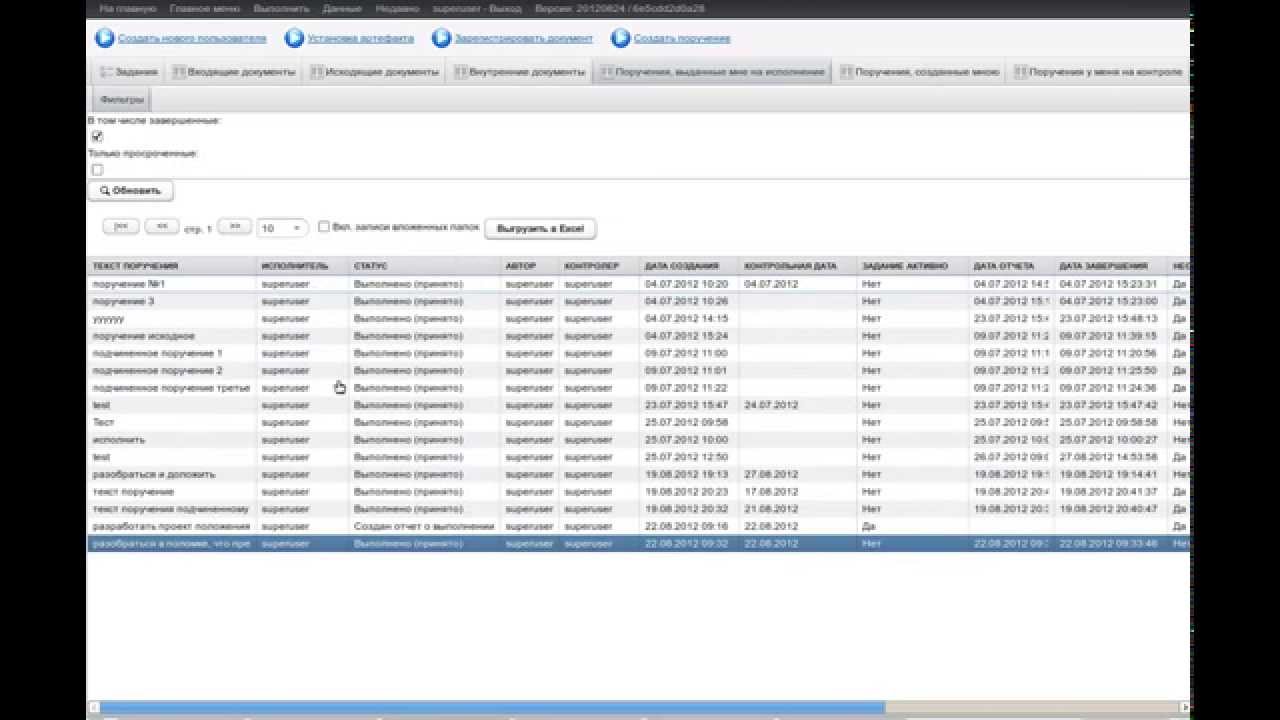The width and height of the screenshot is (1280, 720).
Task: Click the icon on 'Входящие документы' tab
Action: pos(179,72)
